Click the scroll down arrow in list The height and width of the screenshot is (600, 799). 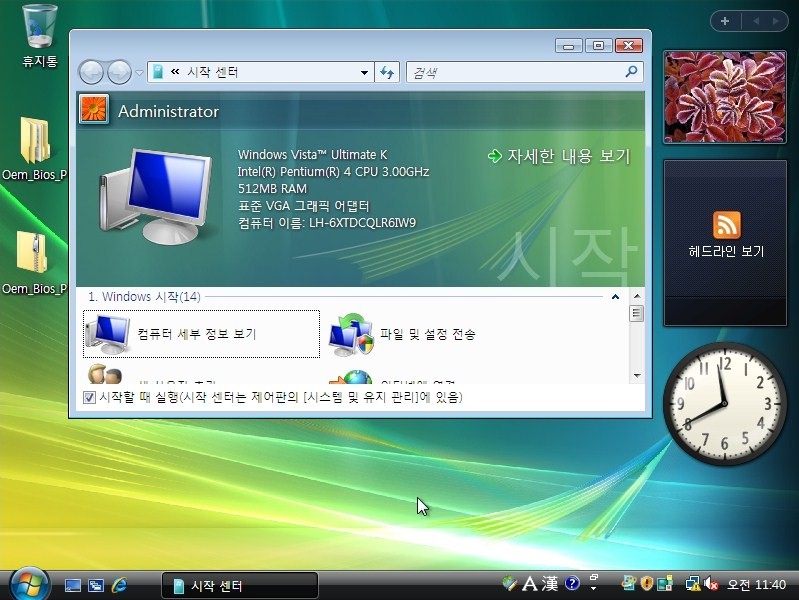tap(636, 376)
